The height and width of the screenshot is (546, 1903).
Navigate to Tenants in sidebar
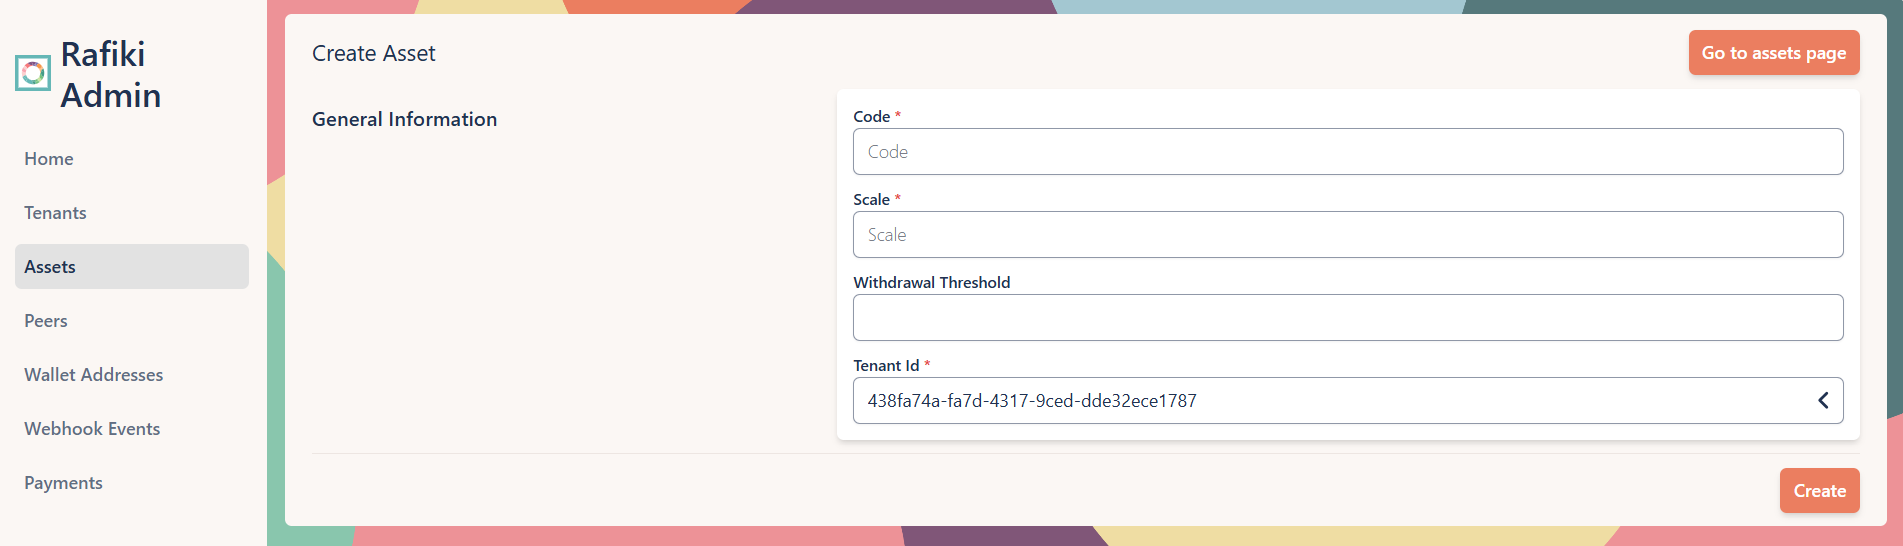point(55,213)
